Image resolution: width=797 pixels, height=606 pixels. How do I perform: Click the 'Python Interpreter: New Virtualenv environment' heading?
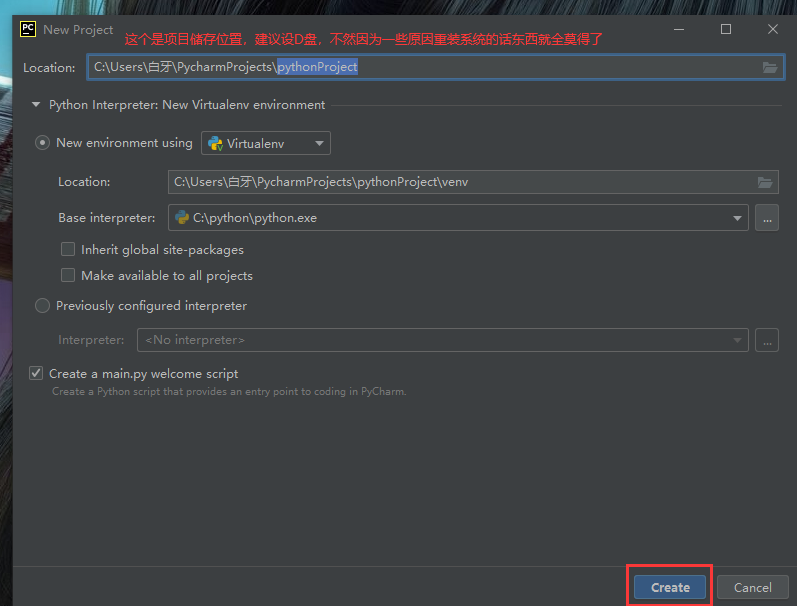coord(187,105)
